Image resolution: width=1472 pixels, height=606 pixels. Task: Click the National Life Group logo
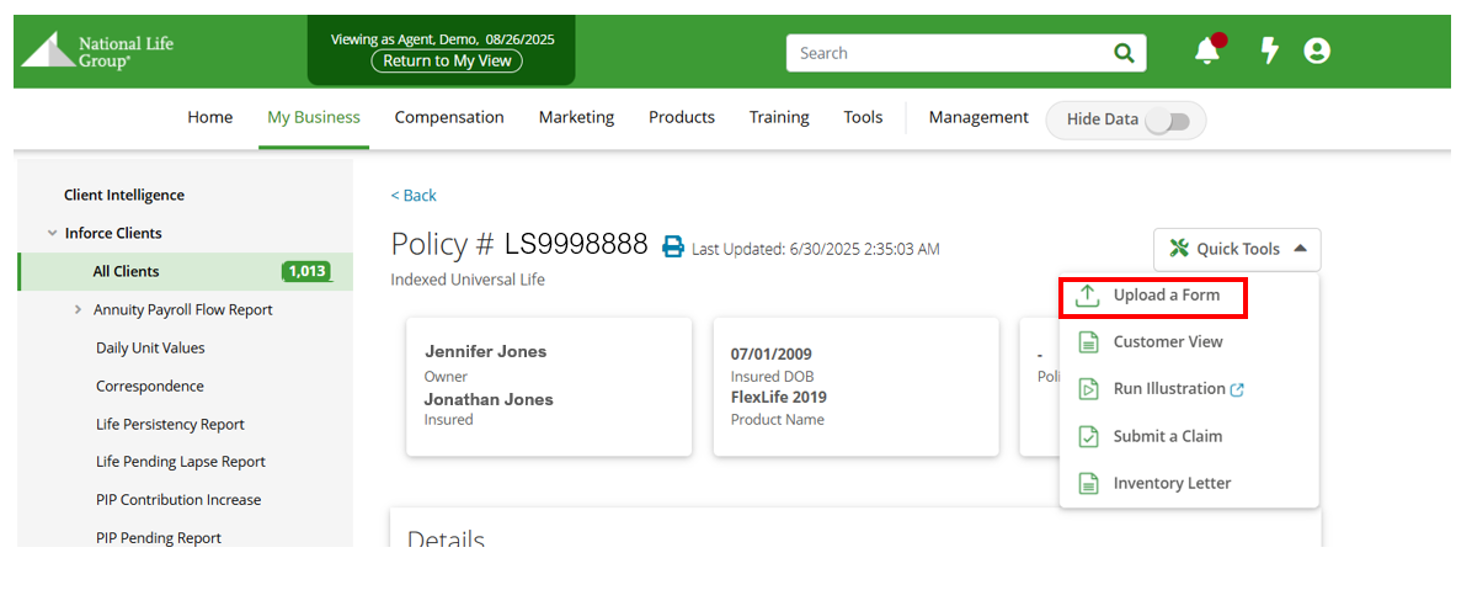tap(98, 52)
